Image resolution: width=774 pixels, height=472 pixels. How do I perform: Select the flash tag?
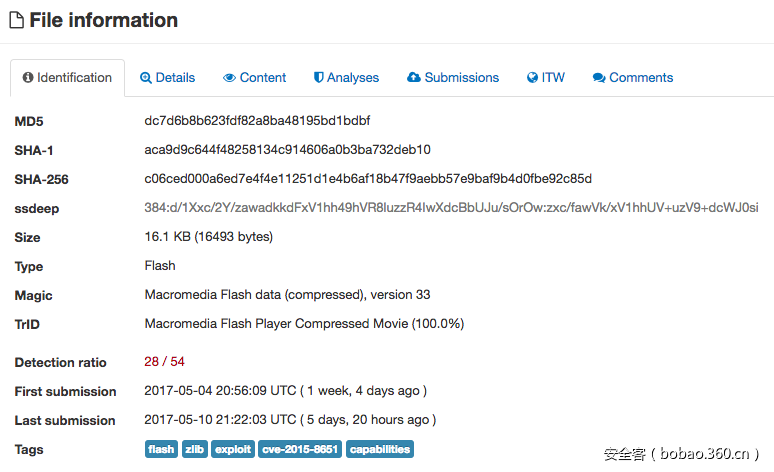coord(161,450)
